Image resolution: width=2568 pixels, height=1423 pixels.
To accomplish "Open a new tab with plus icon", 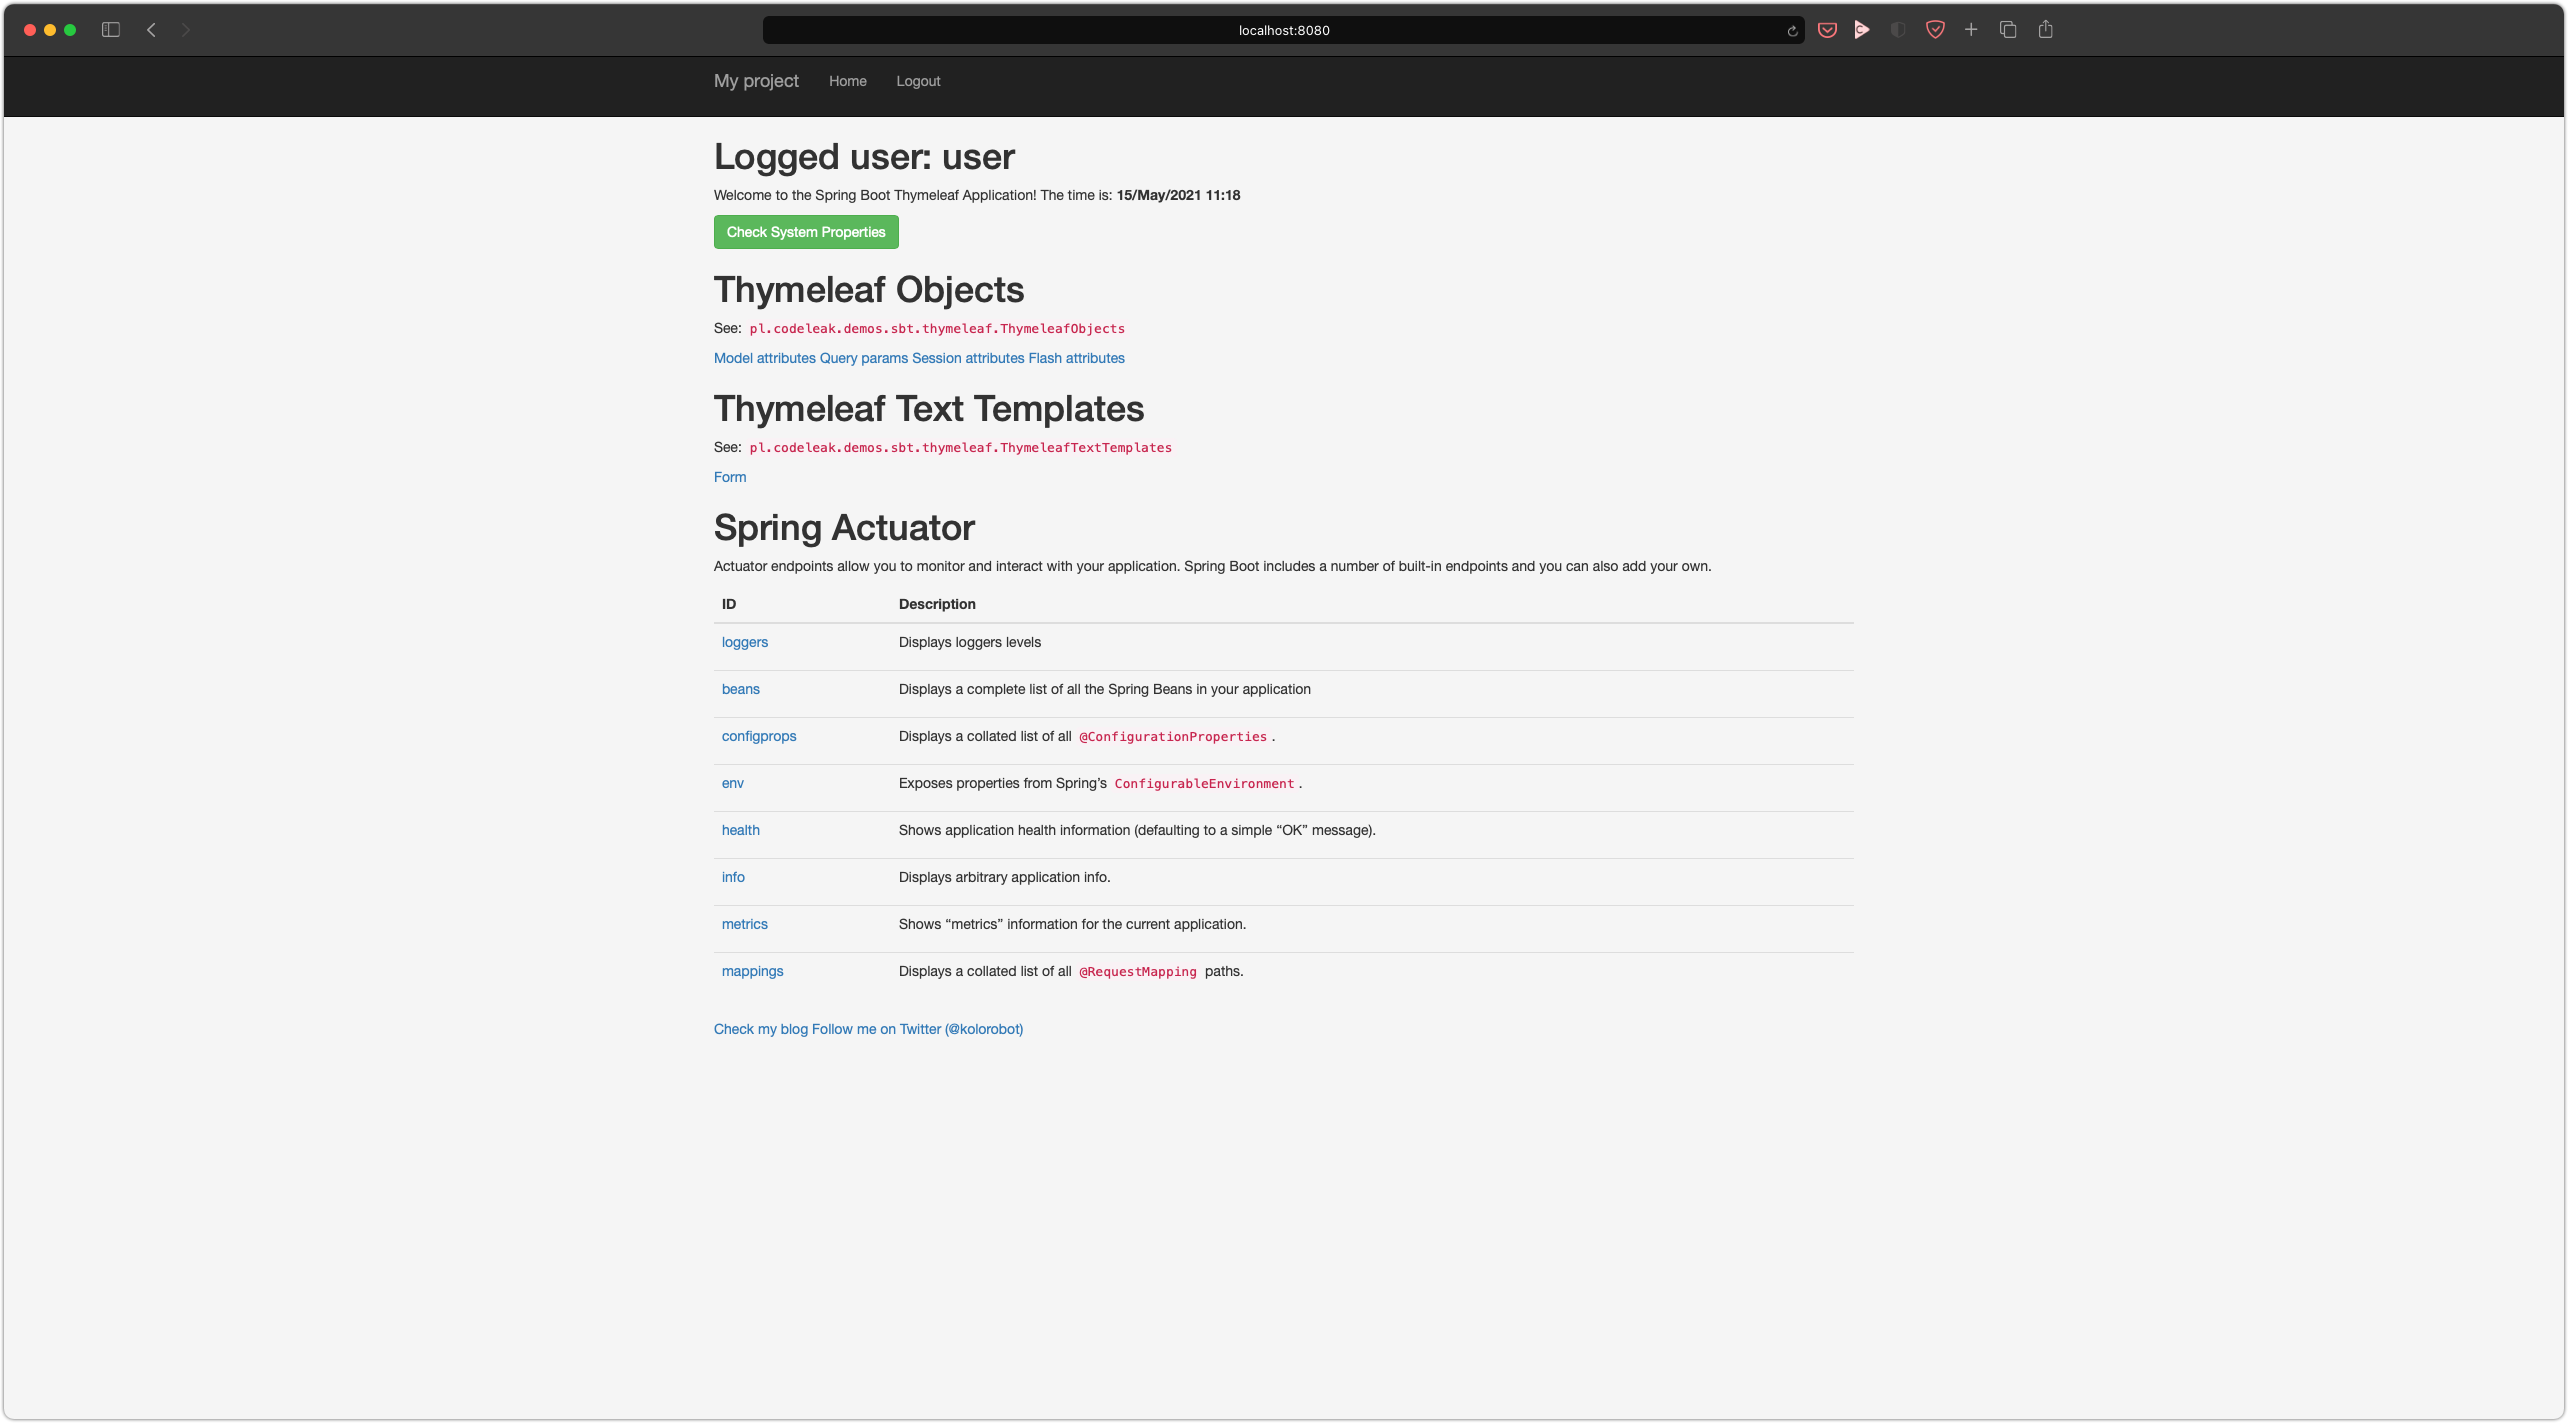I will pyautogui.click(x=1970, y=30).
